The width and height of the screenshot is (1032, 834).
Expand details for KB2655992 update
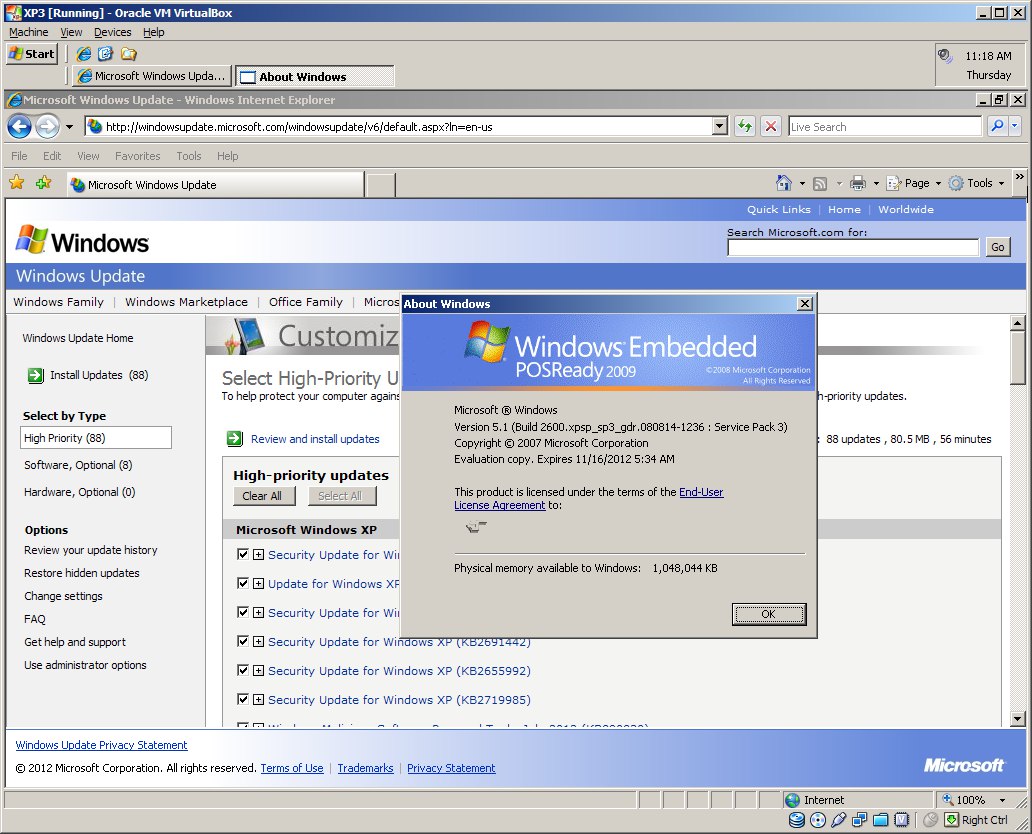pos(259,671)
